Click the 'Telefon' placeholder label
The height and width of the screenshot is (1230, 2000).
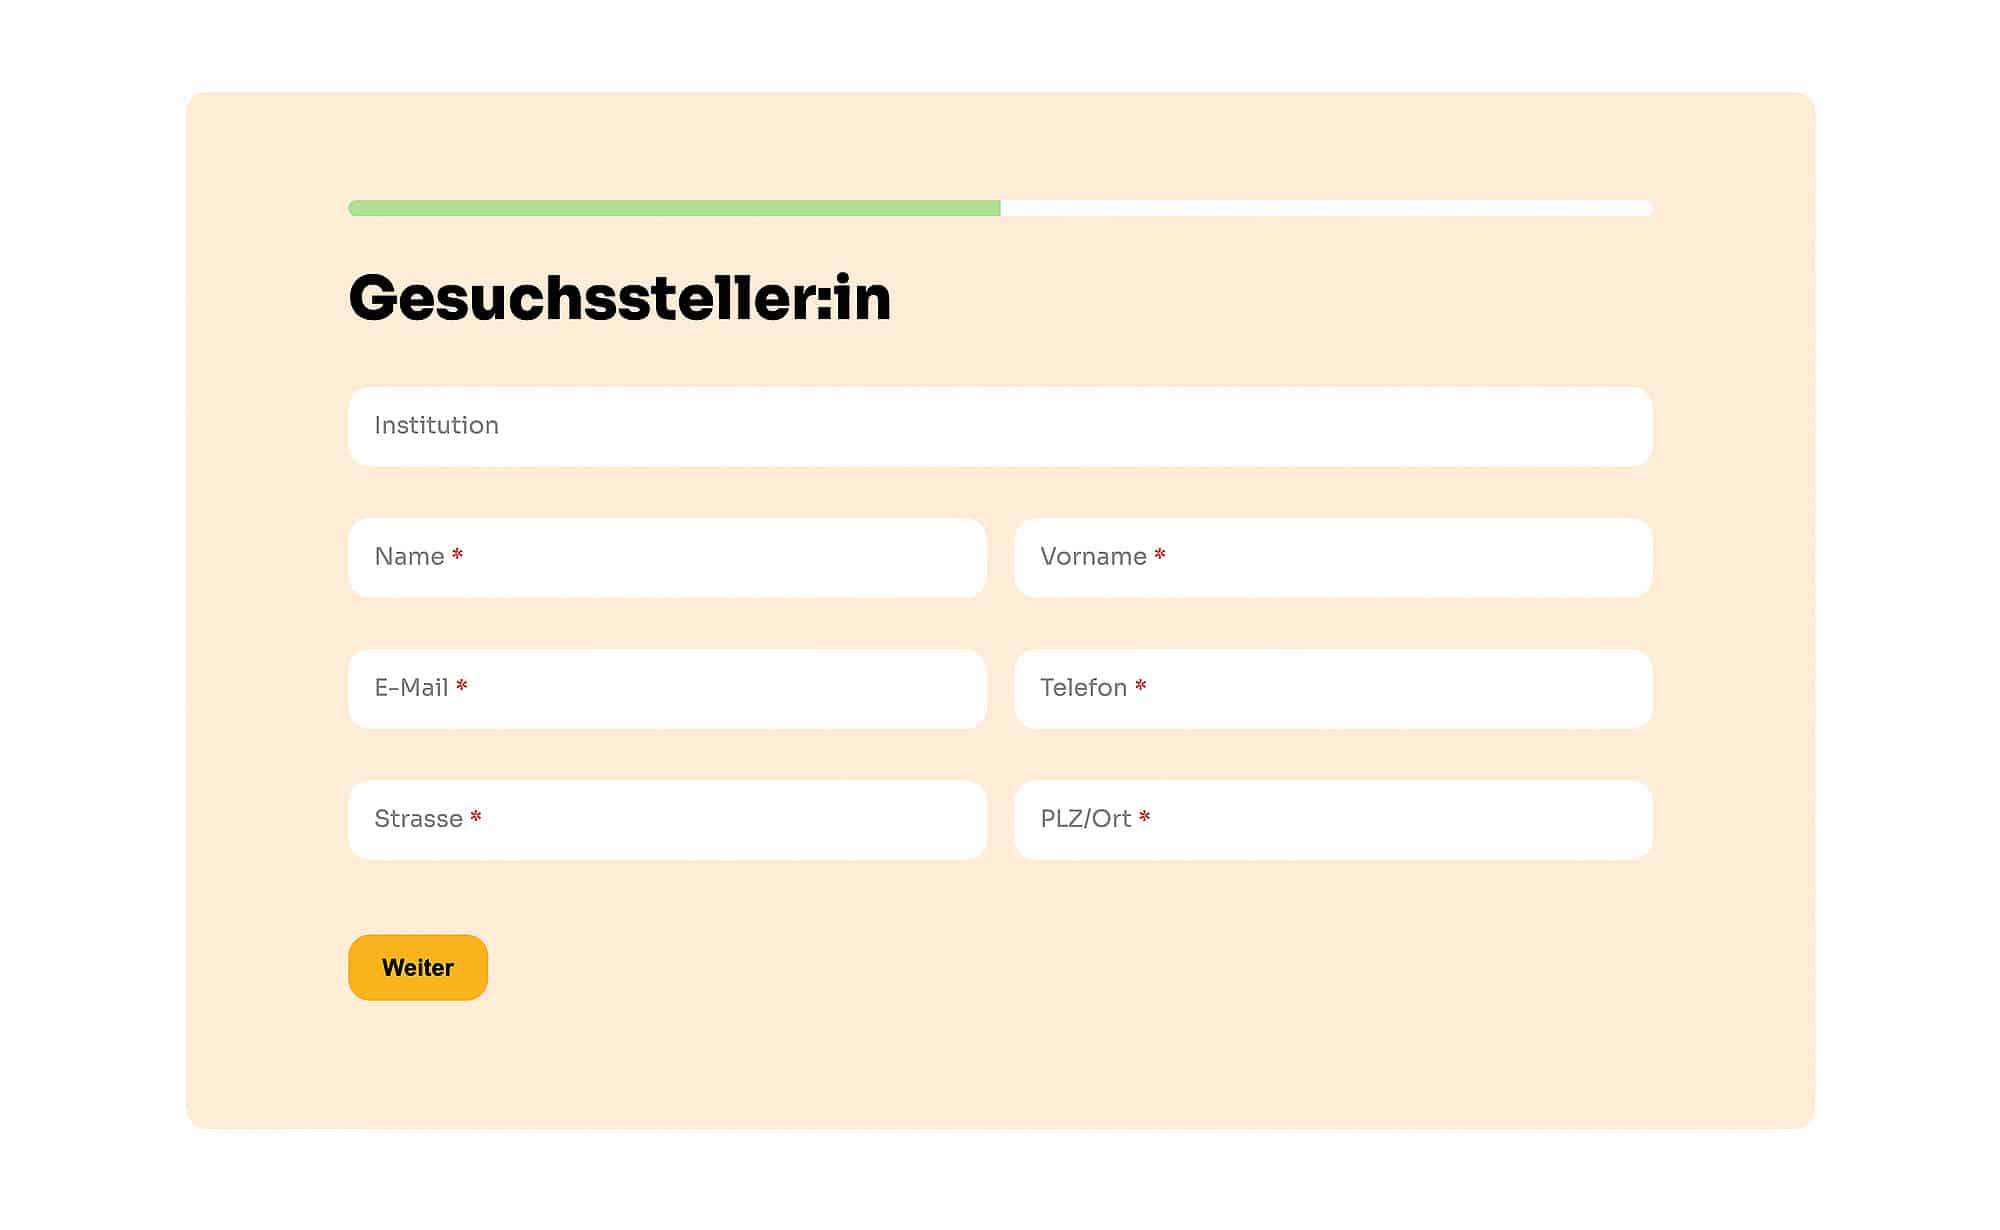1083,688
